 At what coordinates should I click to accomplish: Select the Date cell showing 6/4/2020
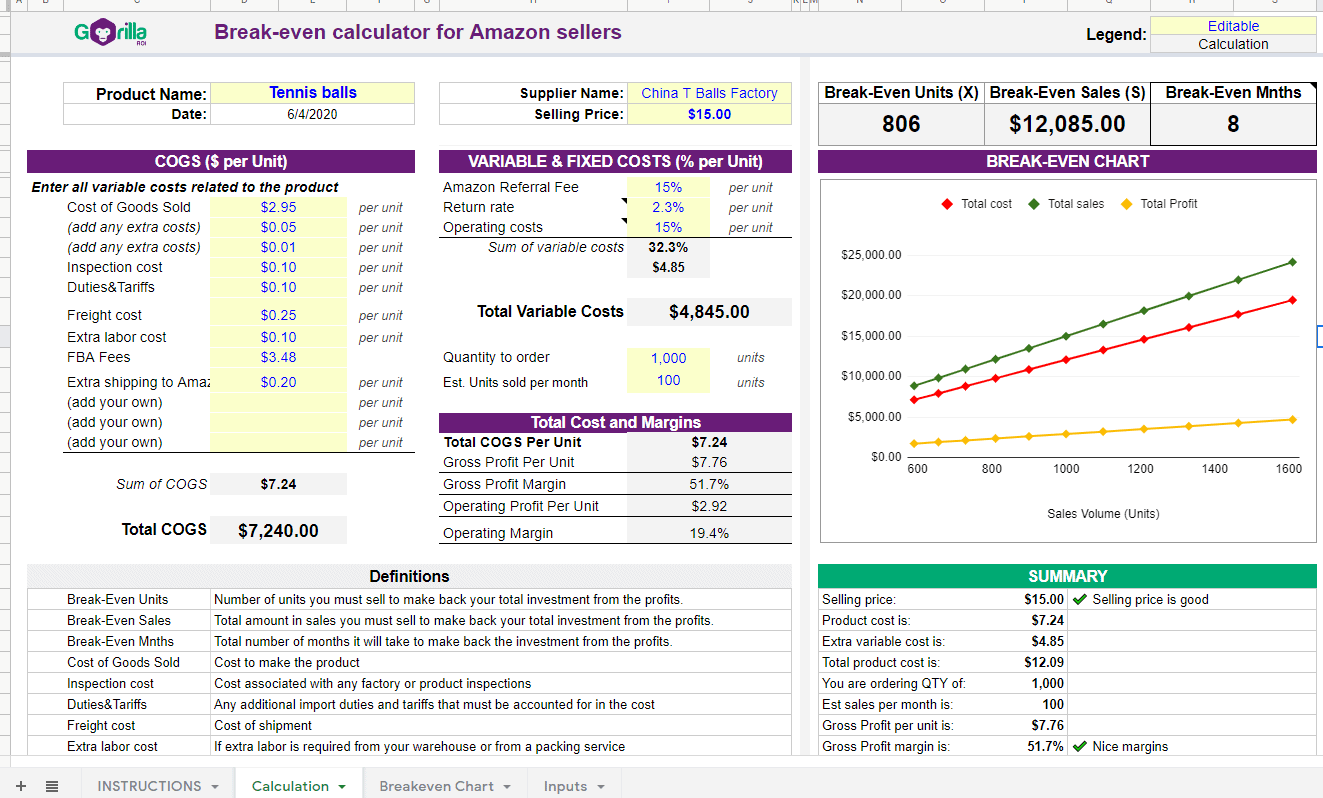[312, 113]
